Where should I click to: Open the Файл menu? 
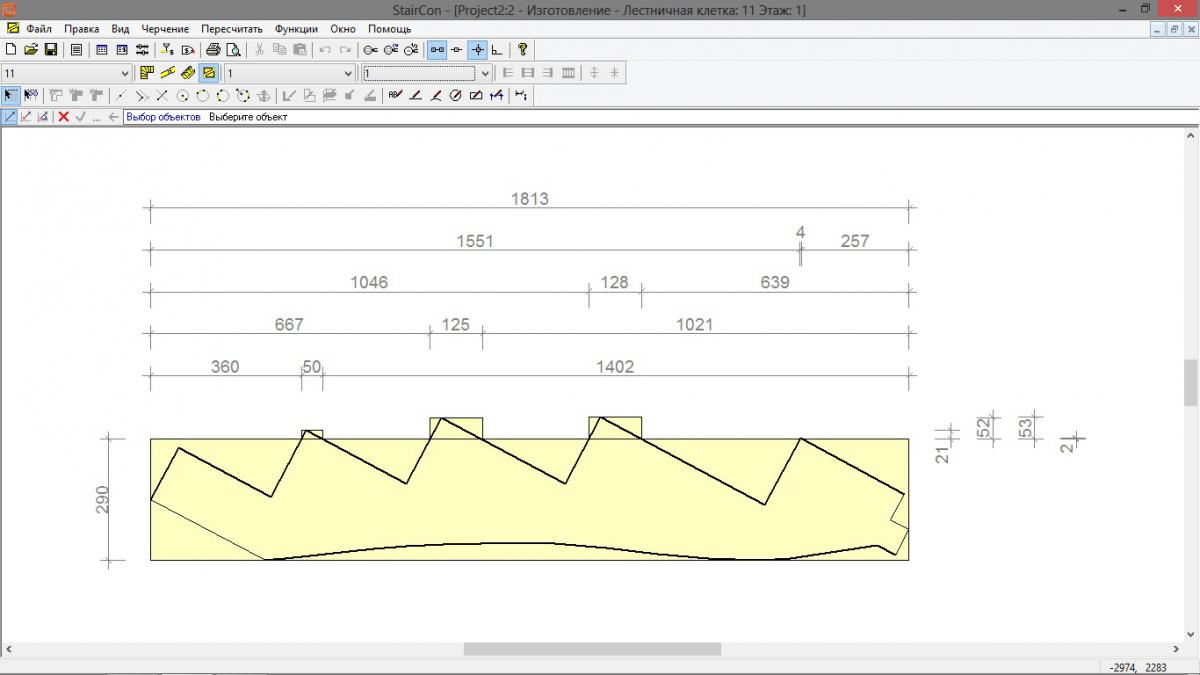[38, 29]
